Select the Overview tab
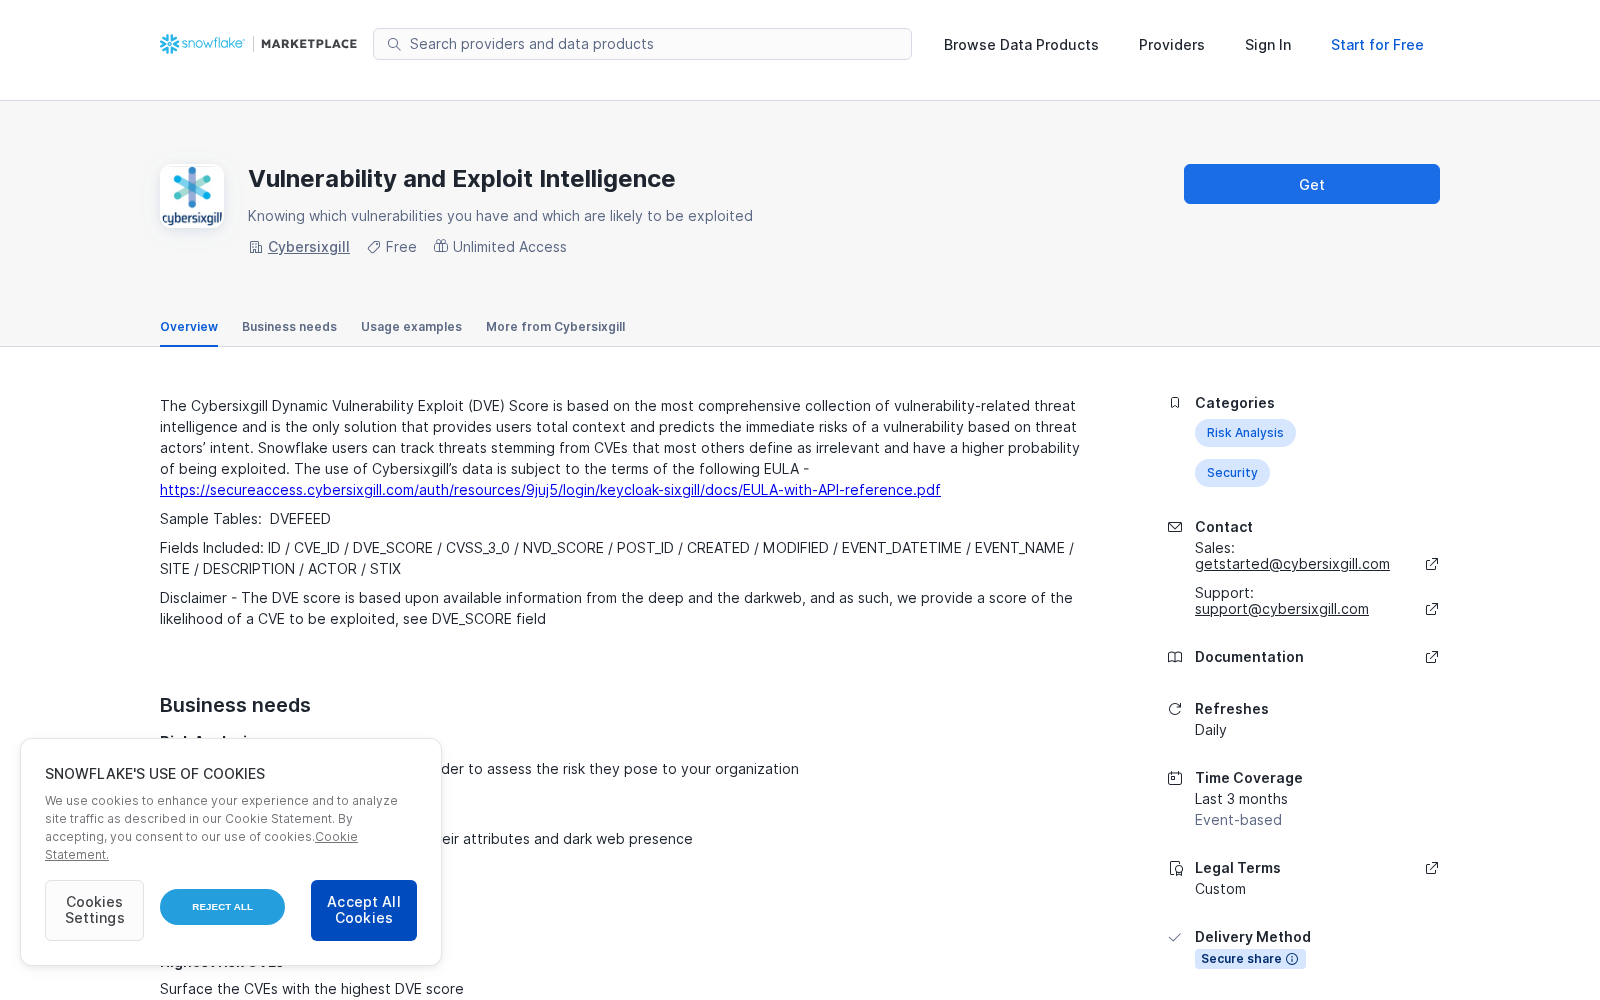 tap(189, 327)
